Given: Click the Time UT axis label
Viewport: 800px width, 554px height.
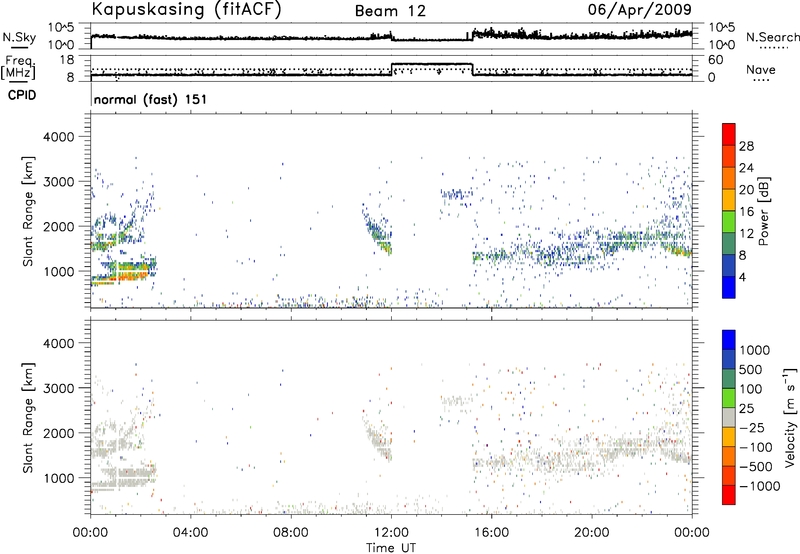Looking at the screenshot, I should pos(391,548).
